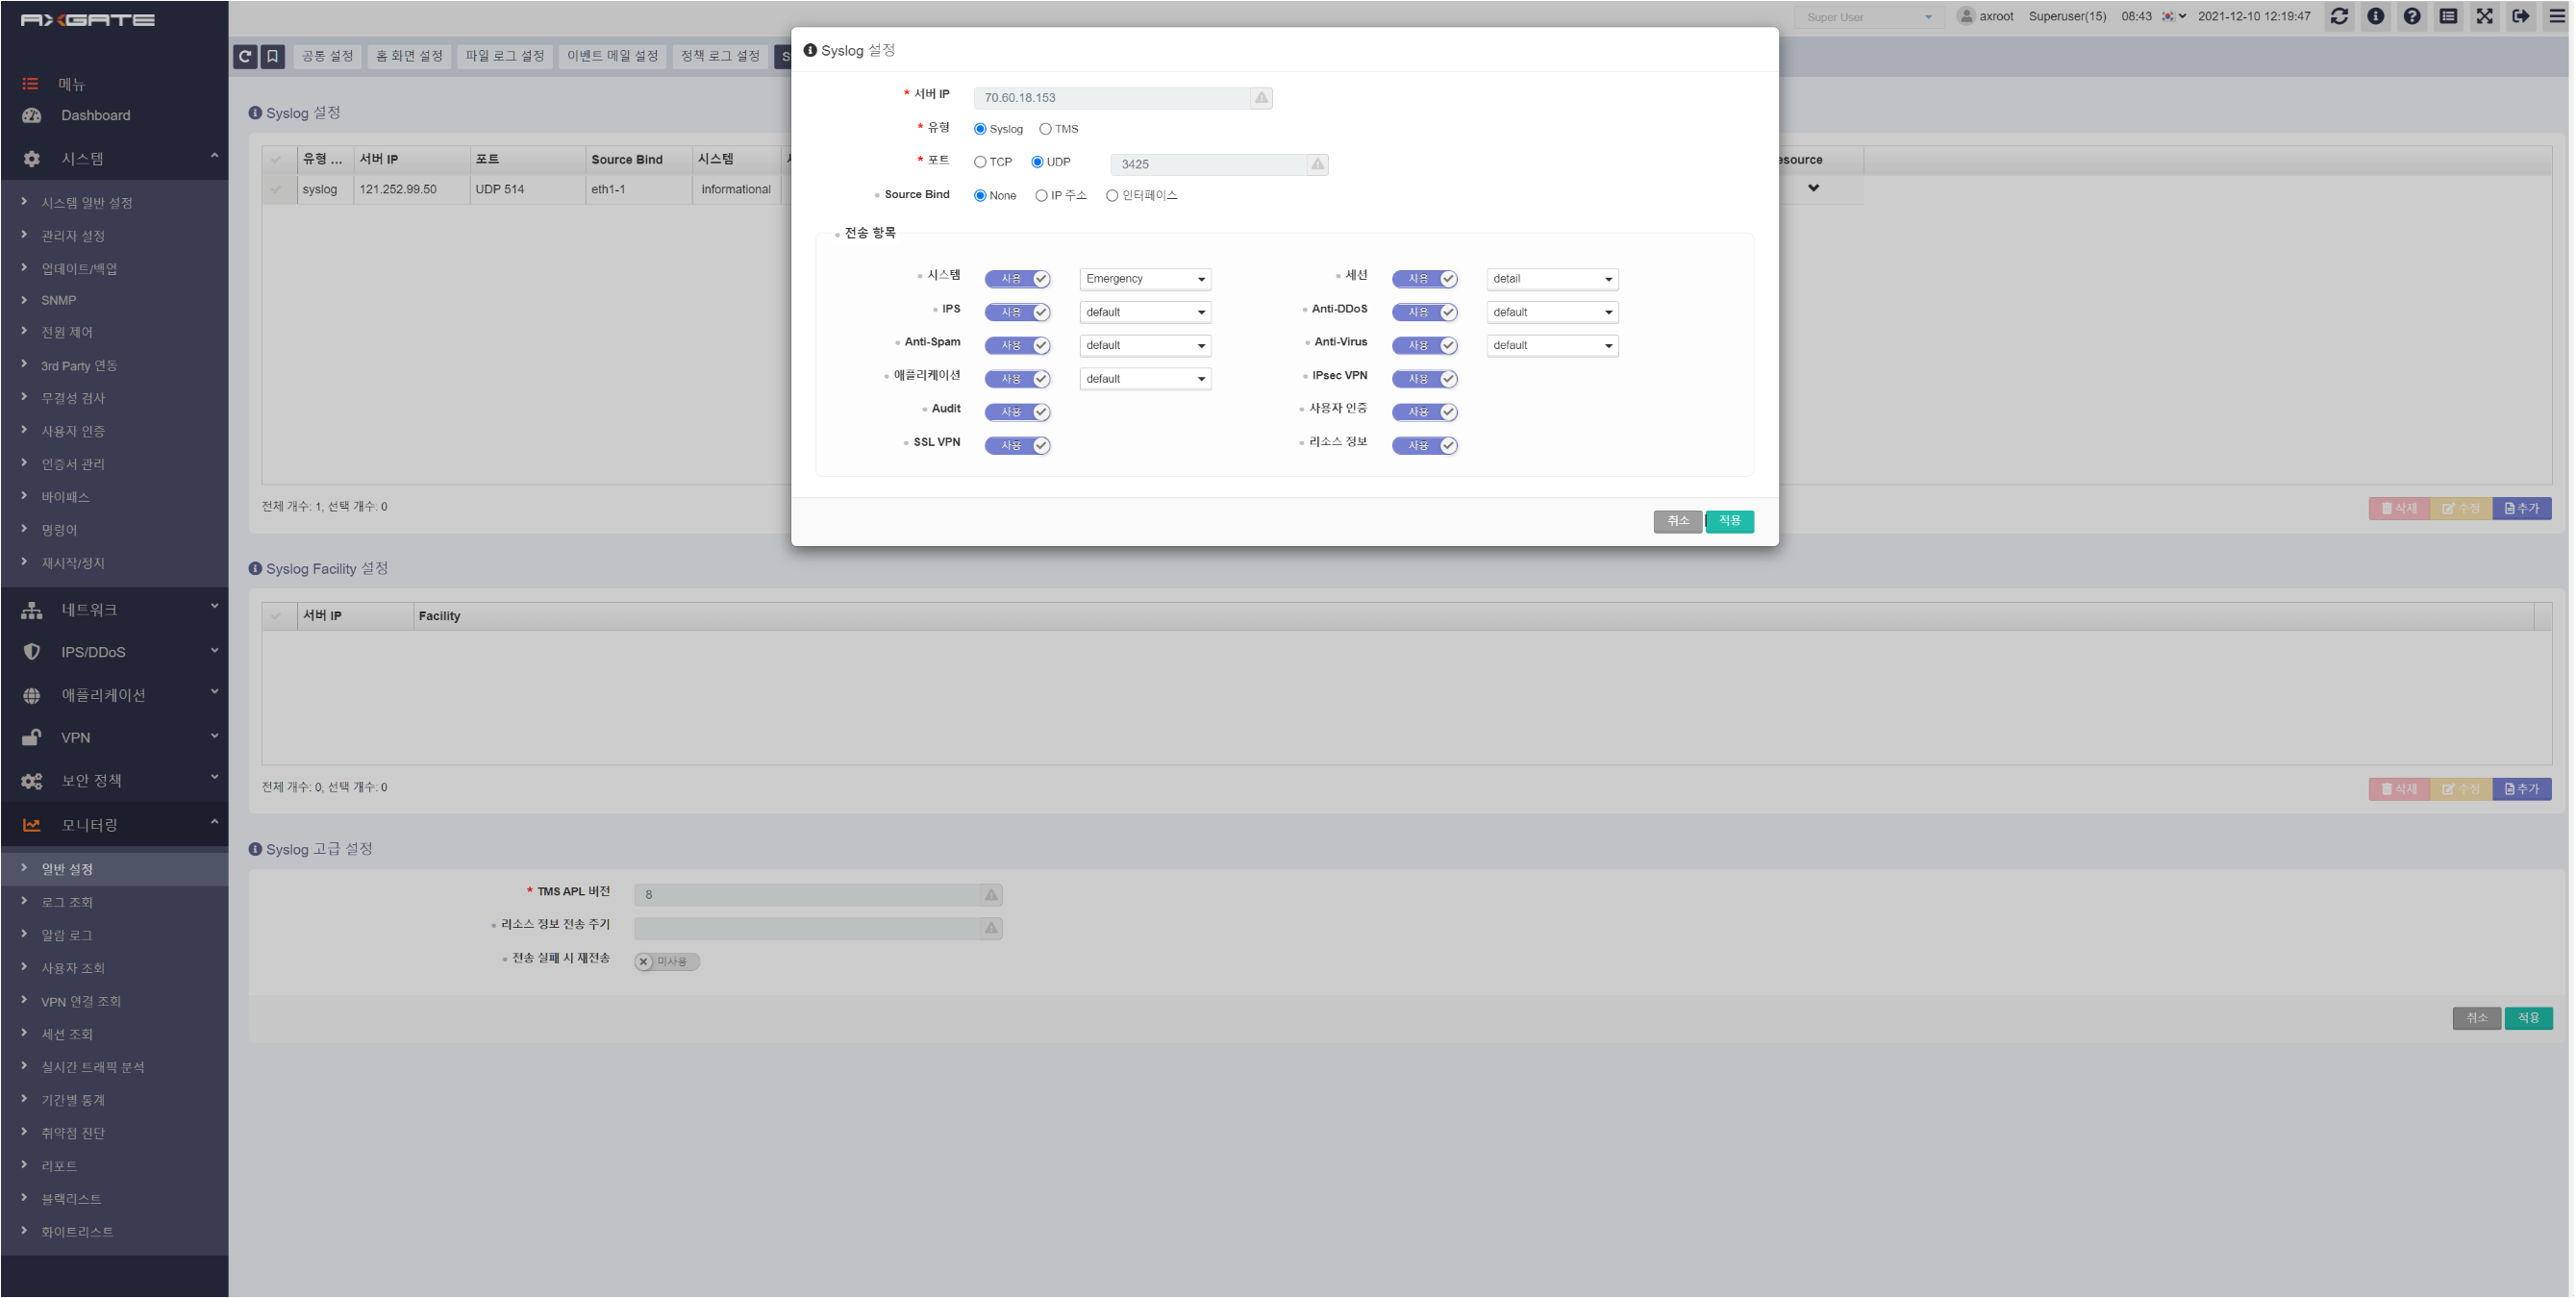Viewport: 2576px width, 1298px height.
Task: Click 적용 button under Syslog 고급 설정
Action: click(x=2528, y=1018)
